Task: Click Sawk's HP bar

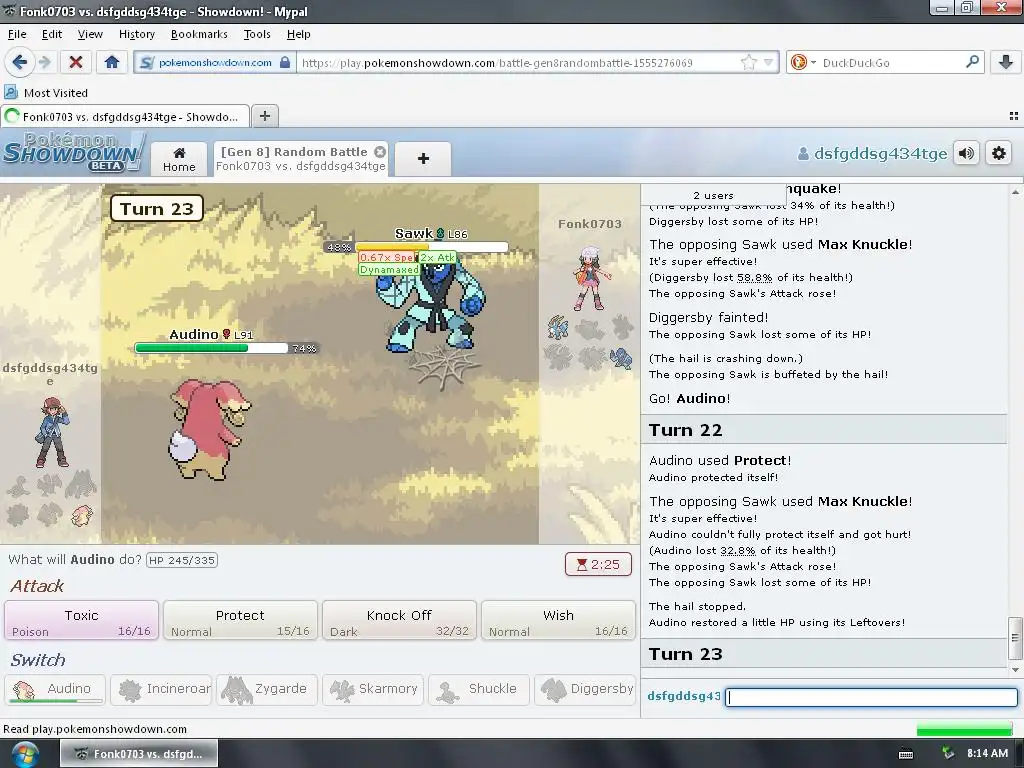Action: 431,247
